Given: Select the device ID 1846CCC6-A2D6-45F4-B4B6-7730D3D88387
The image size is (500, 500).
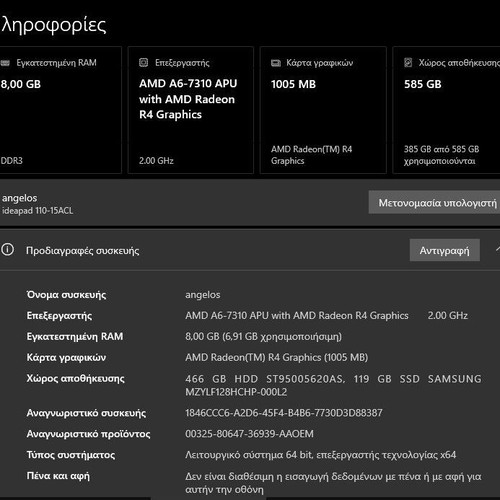Looking at the screenshot, I should [284, 413].
